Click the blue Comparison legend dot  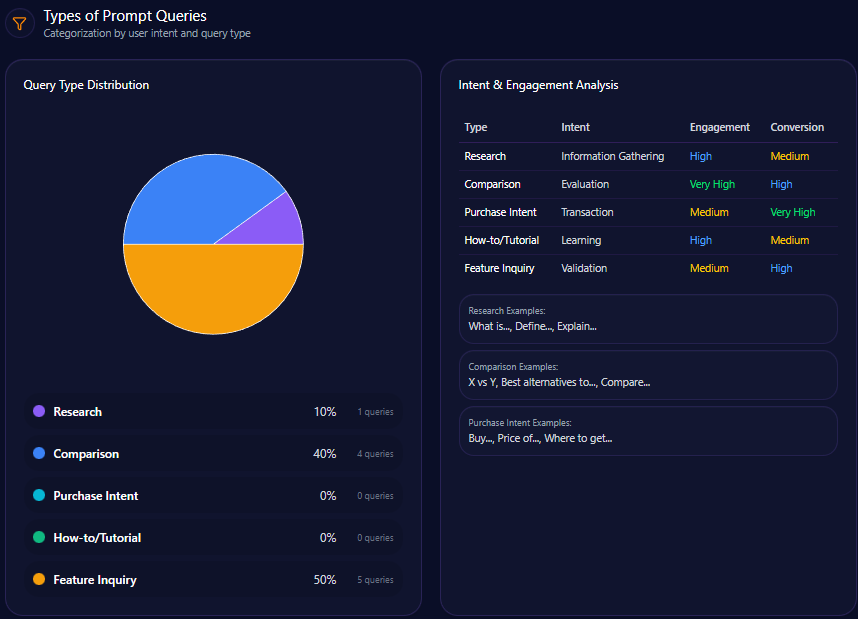point(39,454)
